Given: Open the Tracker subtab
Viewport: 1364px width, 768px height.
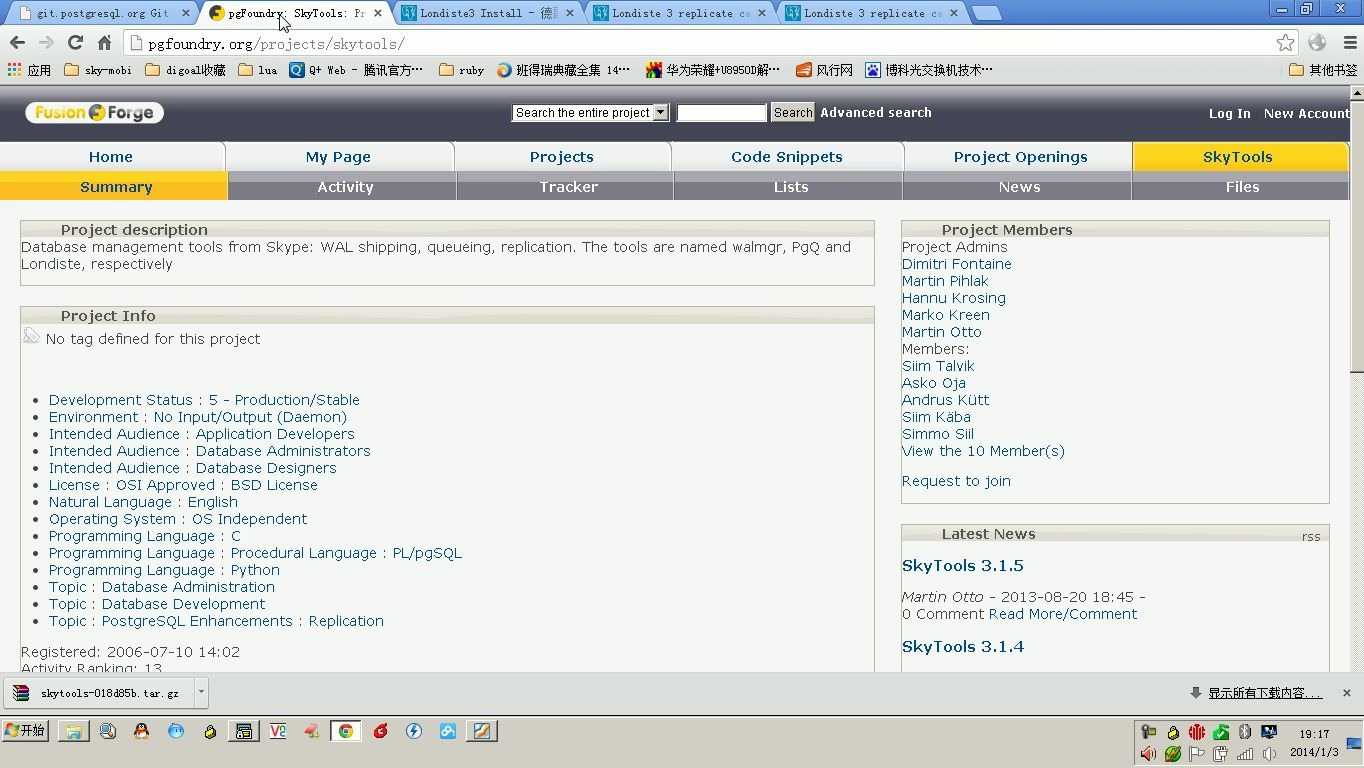Looking at the screenshot, I should (568, 187).
